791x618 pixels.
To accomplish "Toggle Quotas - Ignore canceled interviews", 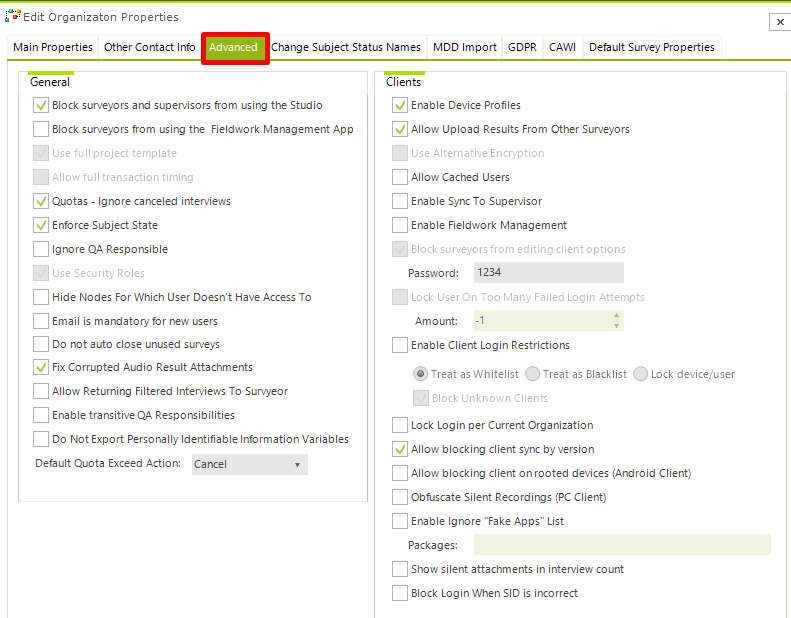I will [x=41, y=201].
